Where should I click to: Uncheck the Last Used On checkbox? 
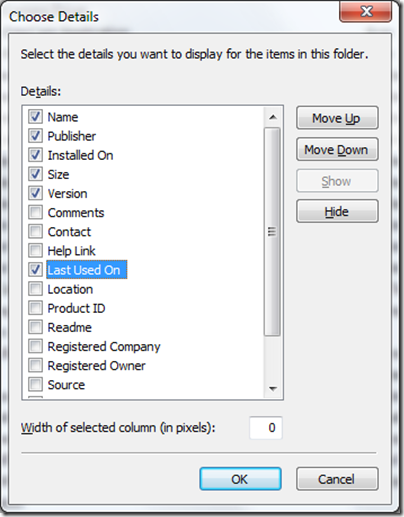pos(35,270)
